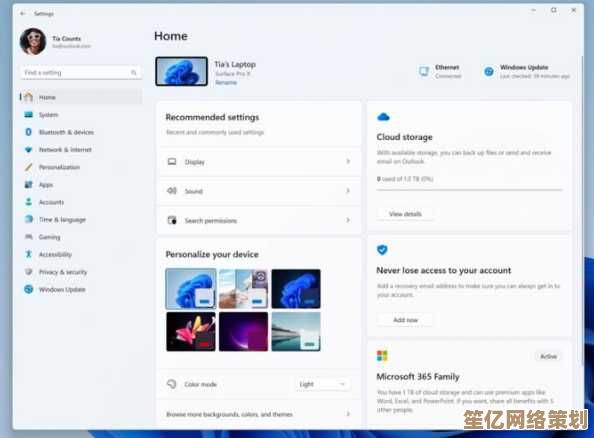
Task: Click the cloud storage usage bar
Action: [469, 189]
